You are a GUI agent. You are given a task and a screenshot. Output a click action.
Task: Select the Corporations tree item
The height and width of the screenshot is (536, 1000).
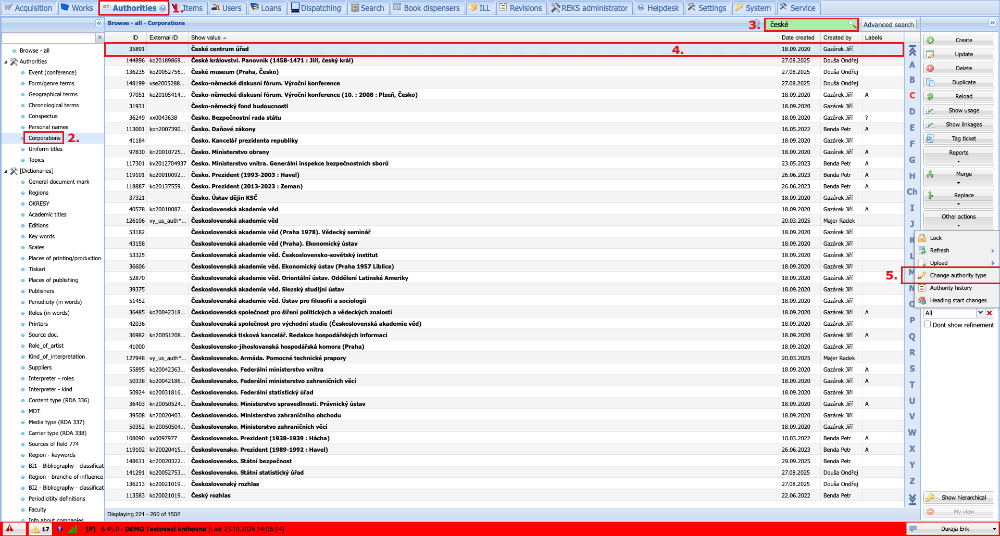click(x=43, y=138)
